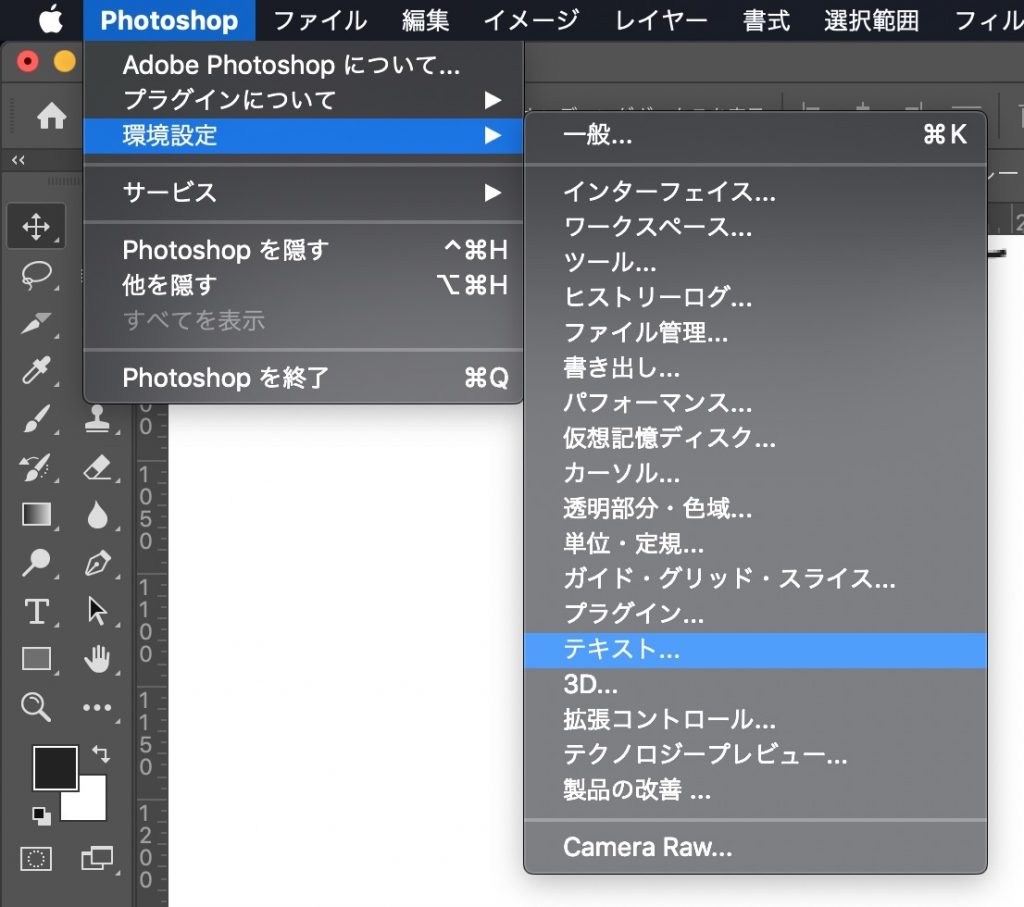Open 書き出し... preferences
This screenshot has height=907, width=1024.
pyautogui.click(x=756, y=368)
